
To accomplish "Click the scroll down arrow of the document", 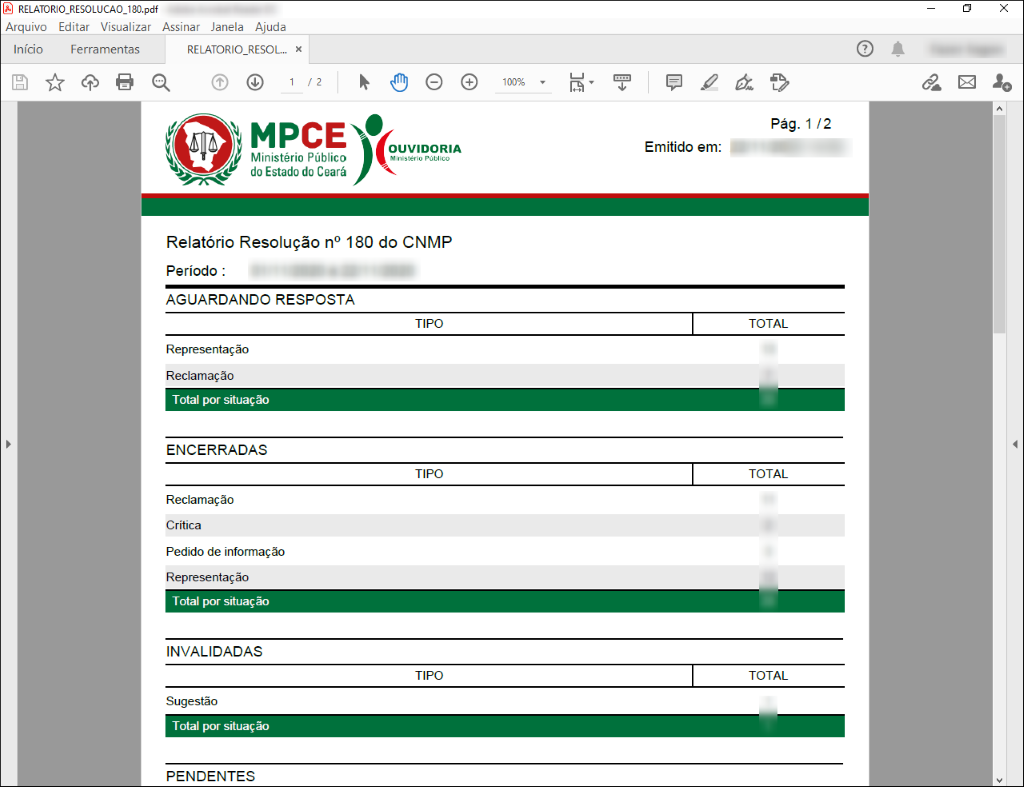I will point(999,780).
